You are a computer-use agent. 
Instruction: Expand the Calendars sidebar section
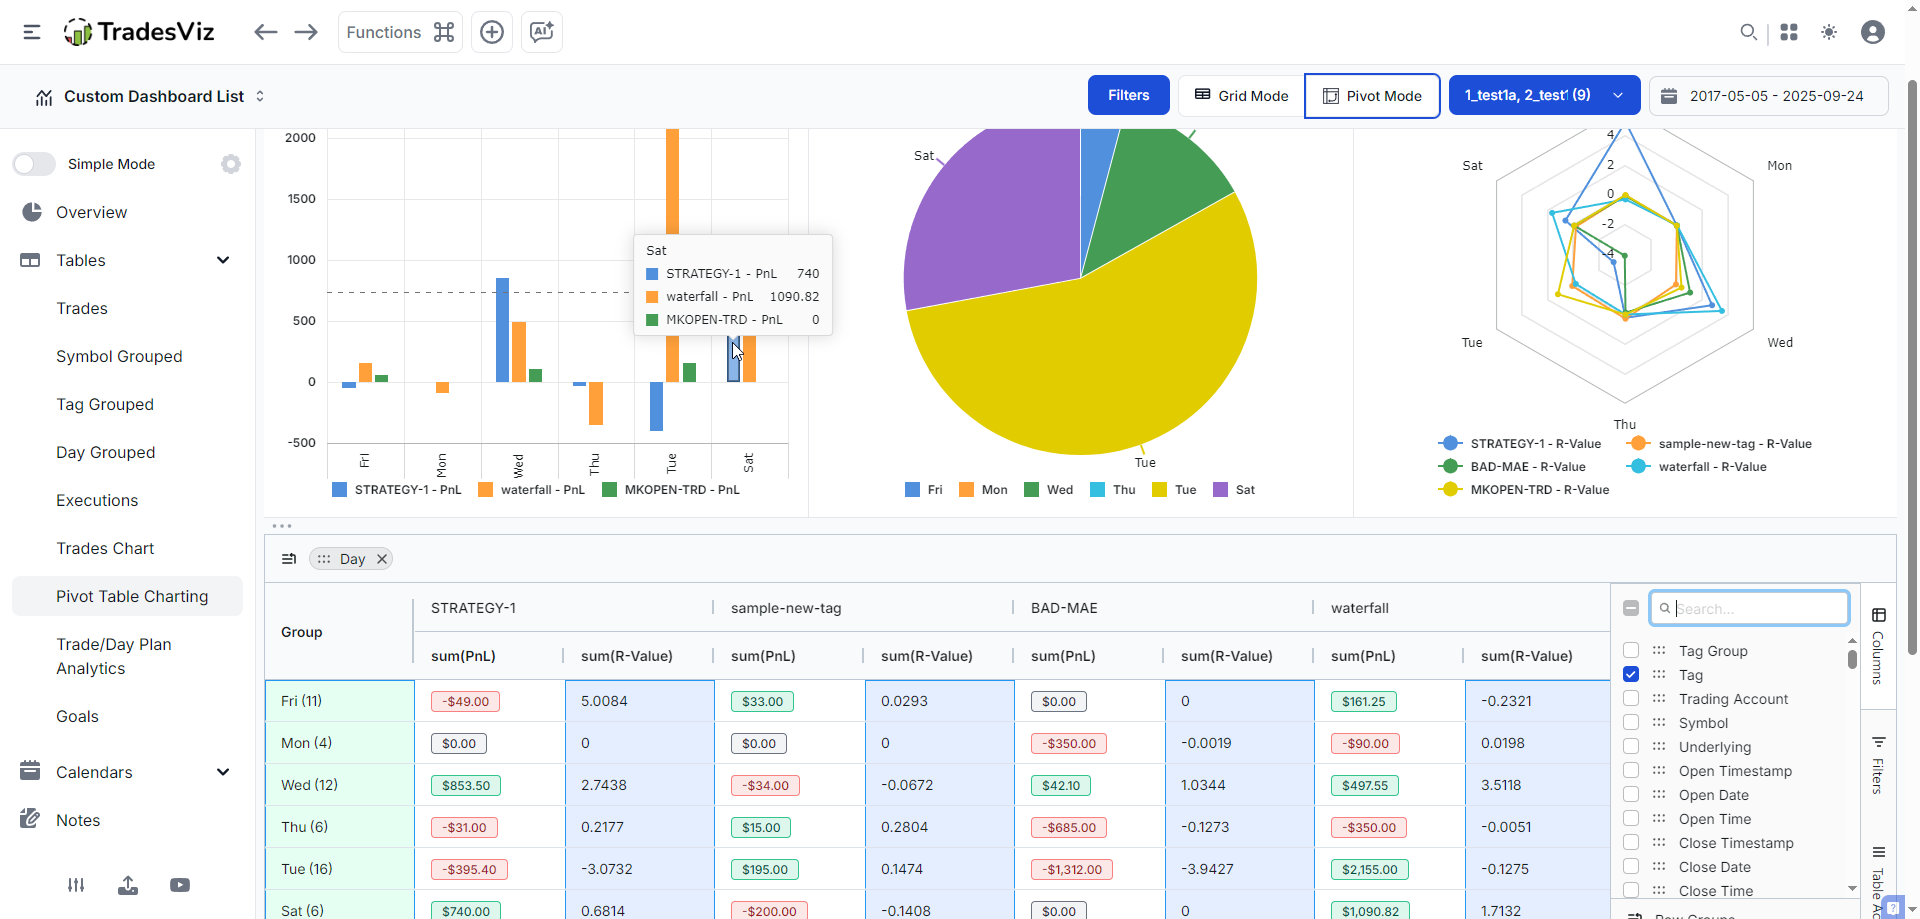click(223, 772)
